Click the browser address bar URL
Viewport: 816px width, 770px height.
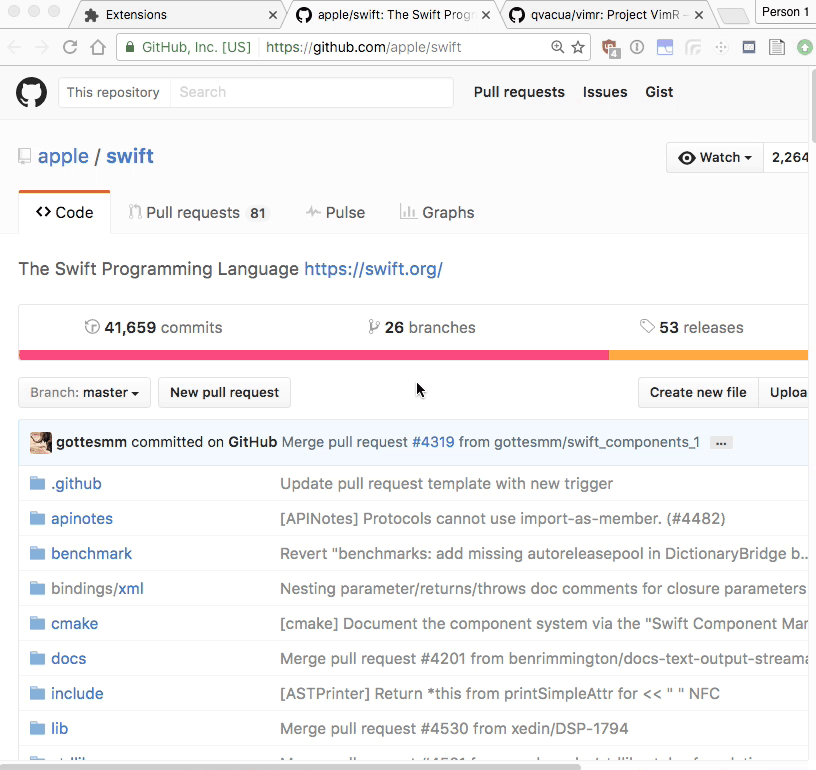pyautogui.click(x=363, y=47)
